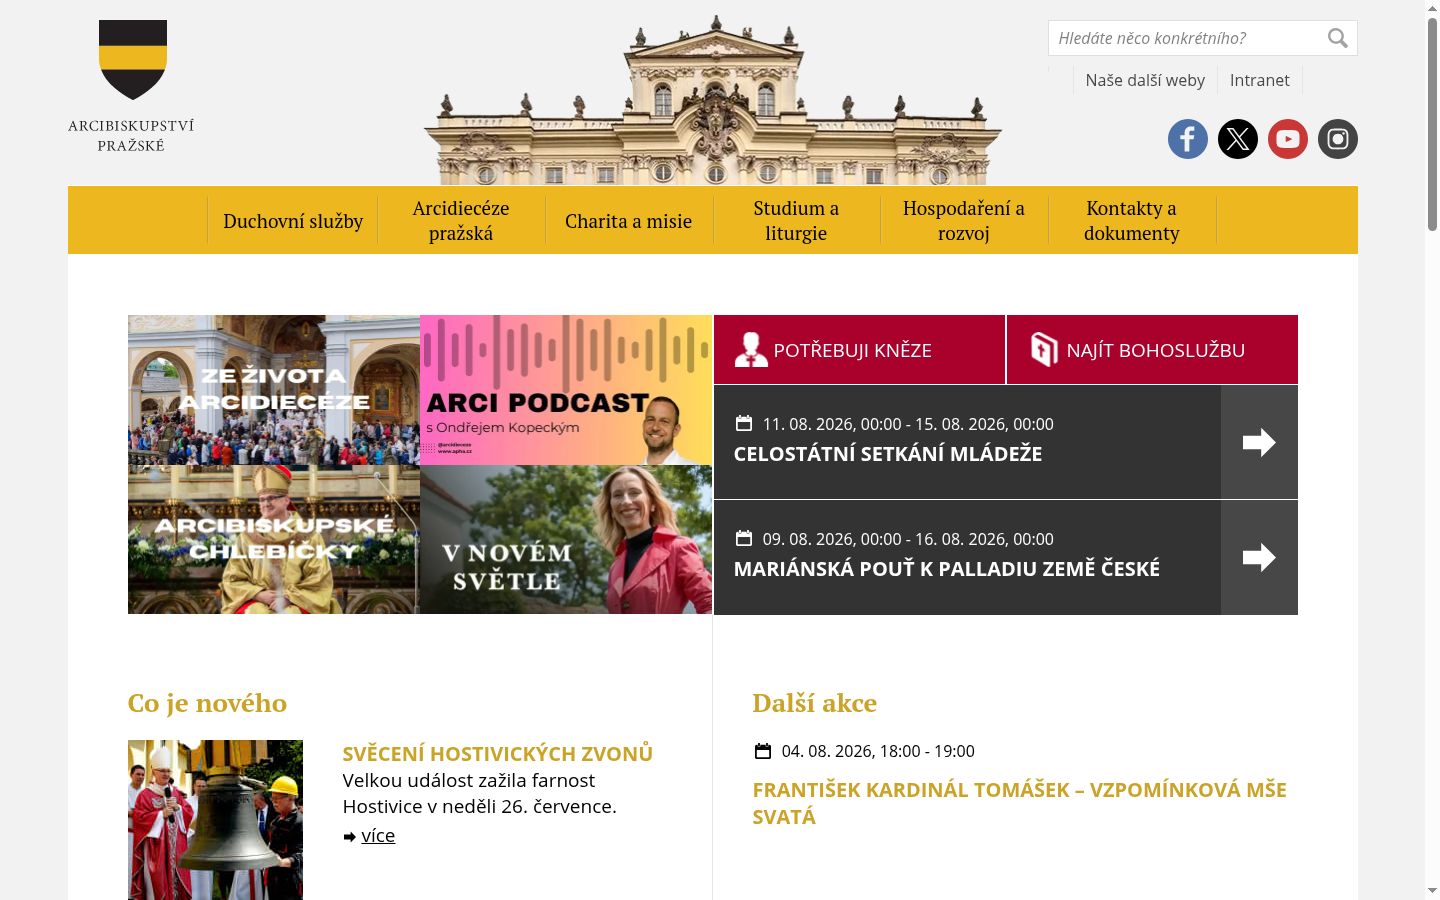Open the Charita a misie menu
The width and height of the screenshot is (1440, 900).
628,221
